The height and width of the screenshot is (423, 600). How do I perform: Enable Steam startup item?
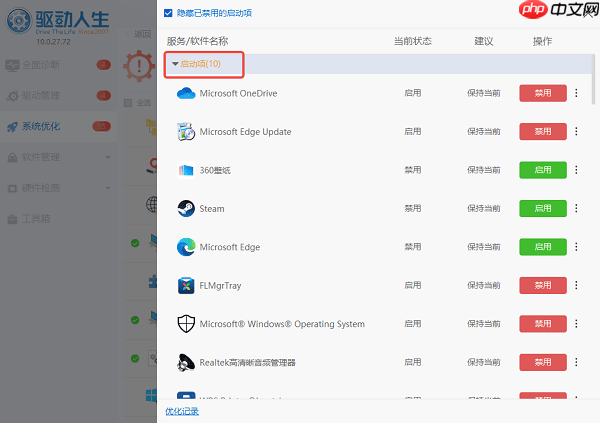click(543, 208)
